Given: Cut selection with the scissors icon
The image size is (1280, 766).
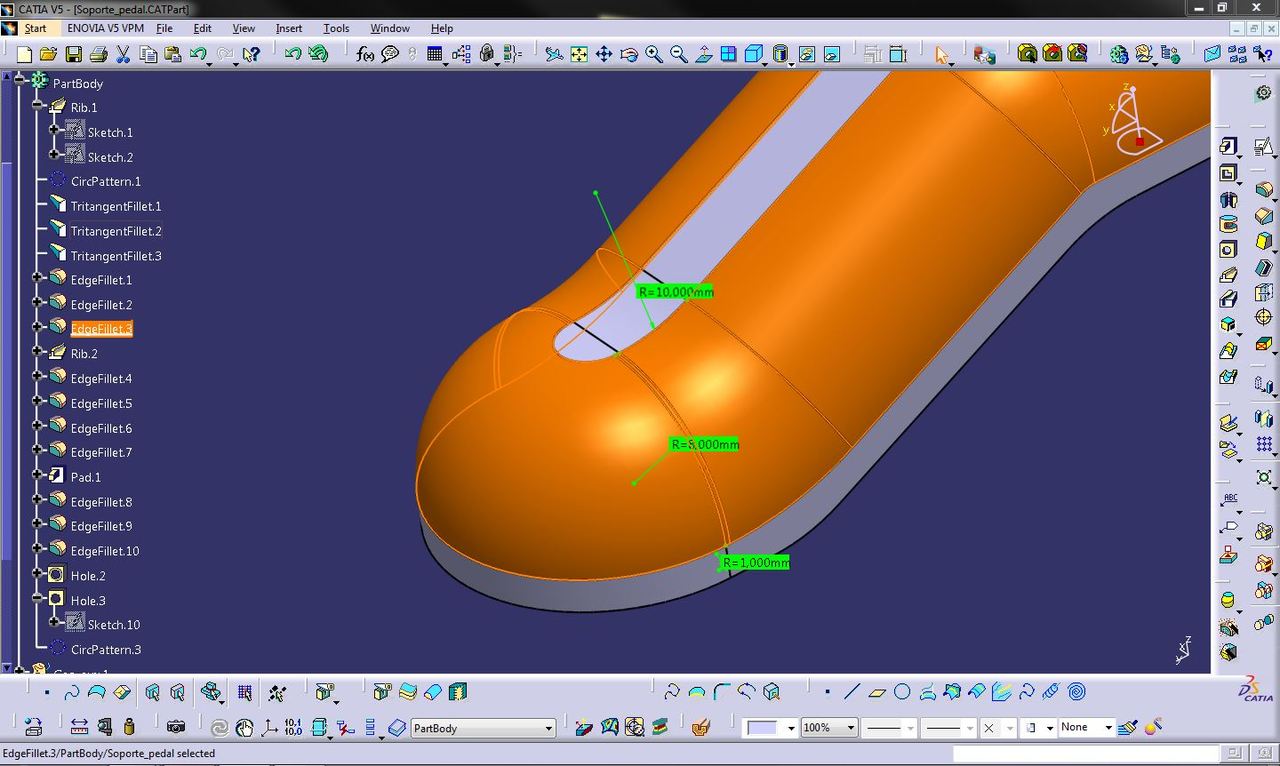Looking at the screenshot, I should coord(123,54).
